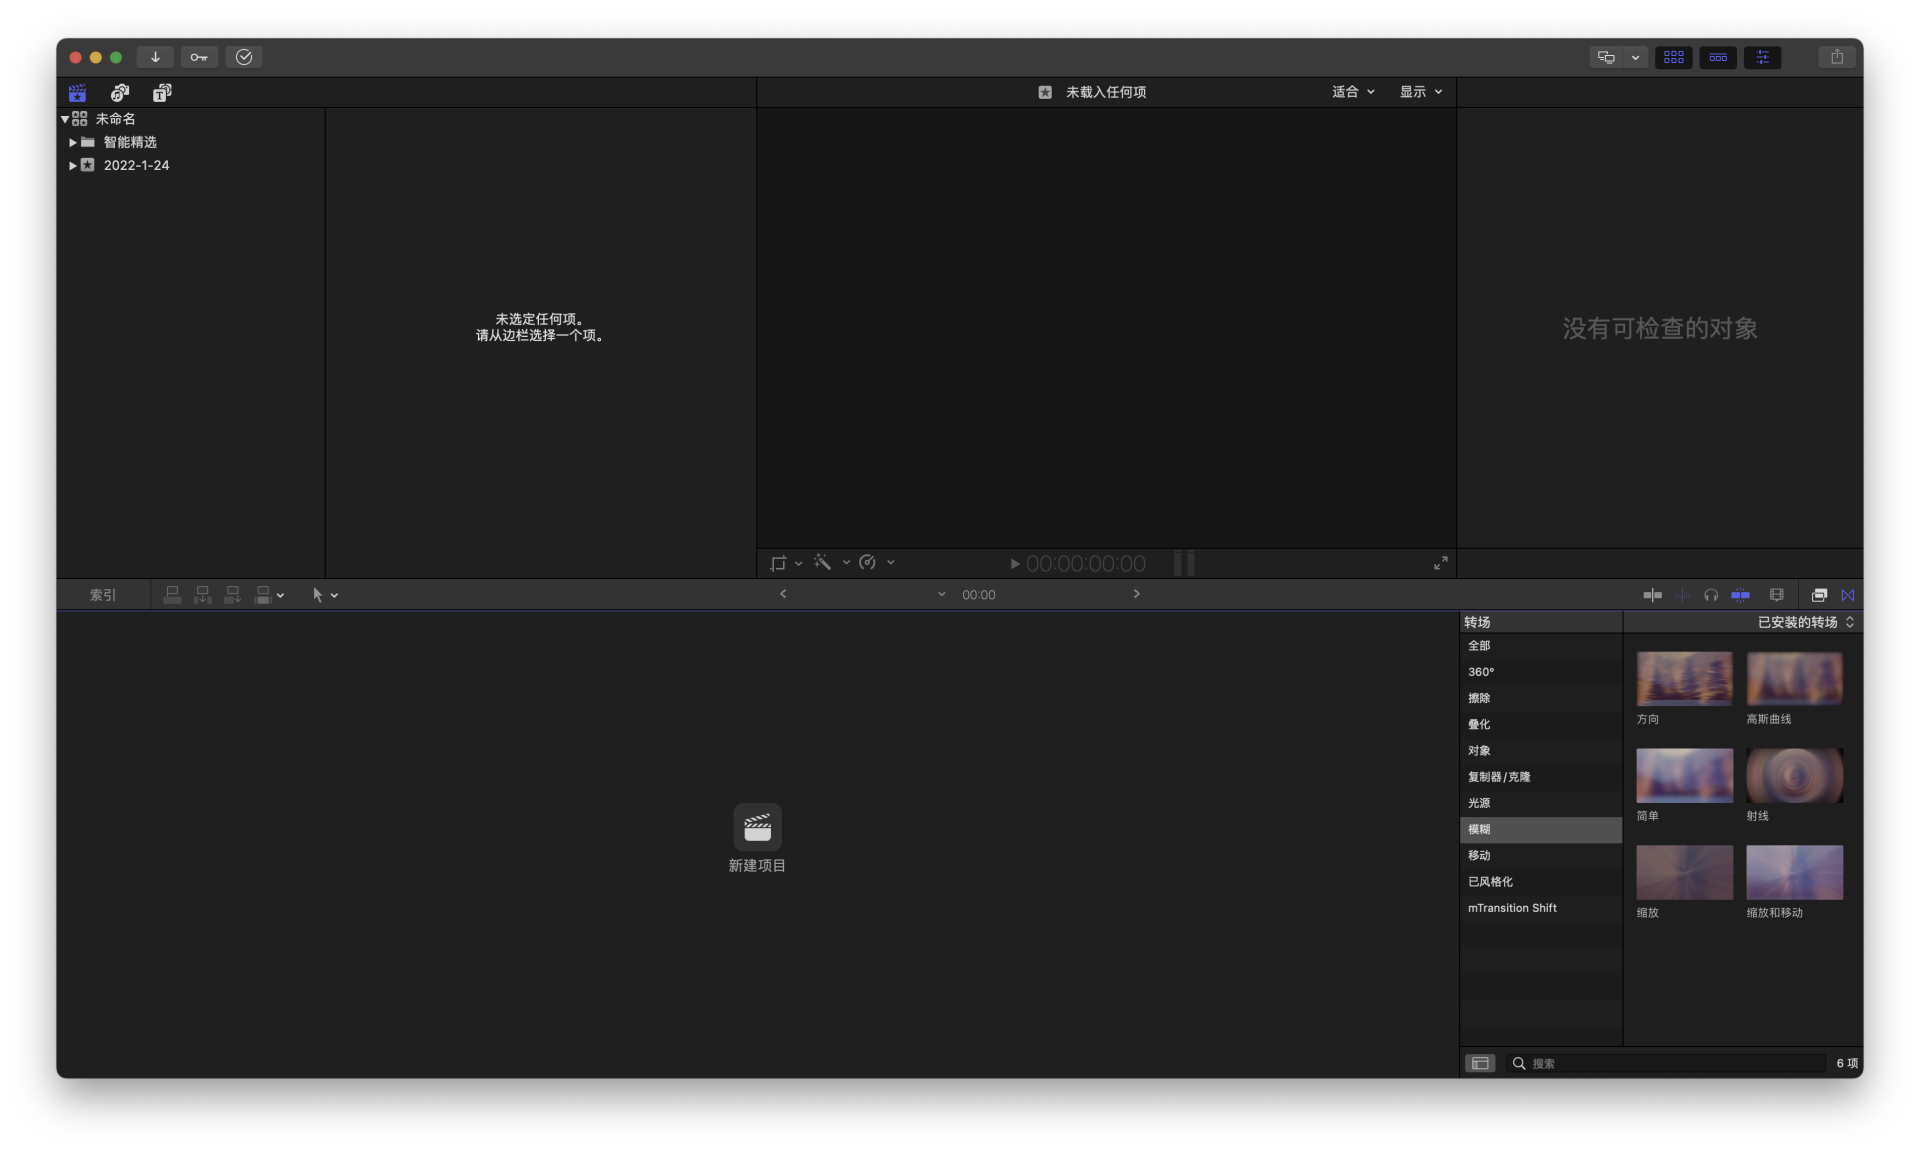Image resolution: width=1920 pixels, height=1153 pixels.
Task: Open the workspace layout dropdown chevron
Action: 1636,57
